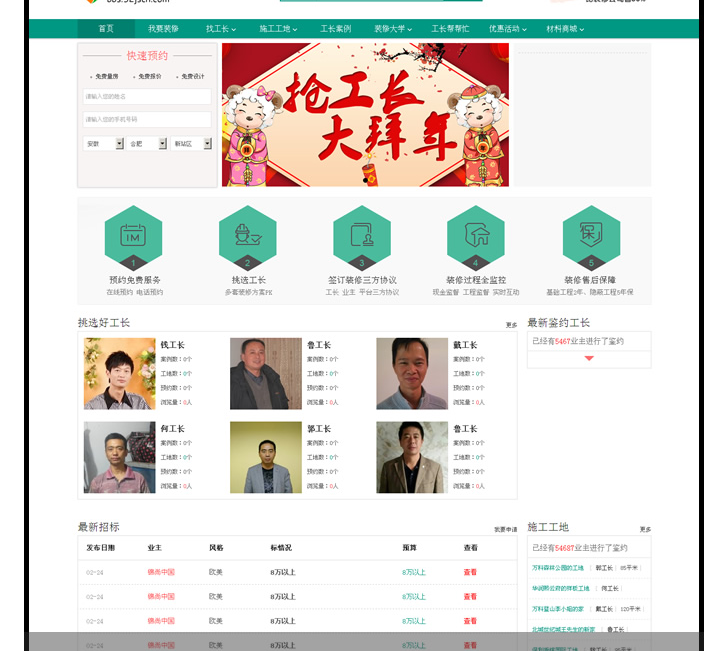Screen dimensions: 714x651
Task: Click the 钱工长 name in the foreman card
Action: [x=173, y=345]
